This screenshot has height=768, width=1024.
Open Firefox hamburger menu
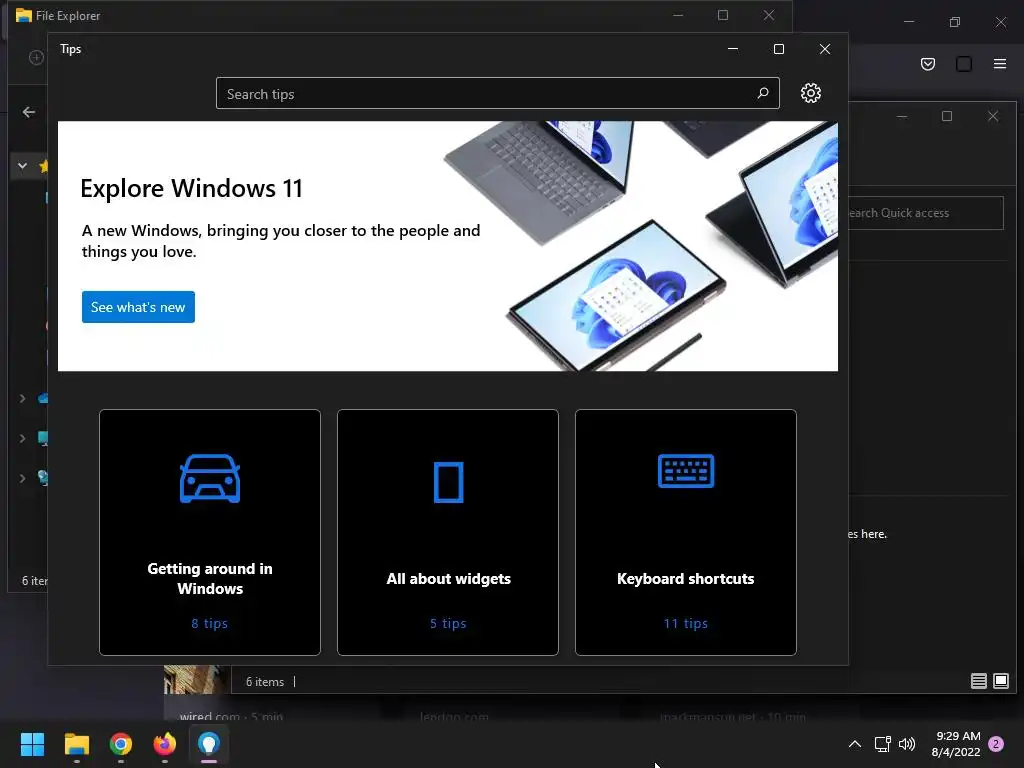point(999,63)
